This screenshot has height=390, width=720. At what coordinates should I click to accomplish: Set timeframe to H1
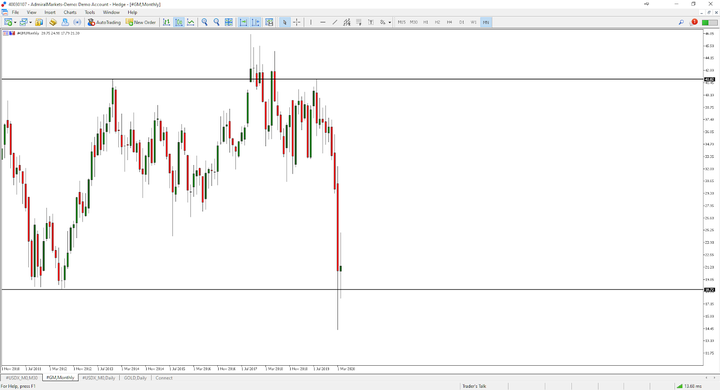click(426, 22)
